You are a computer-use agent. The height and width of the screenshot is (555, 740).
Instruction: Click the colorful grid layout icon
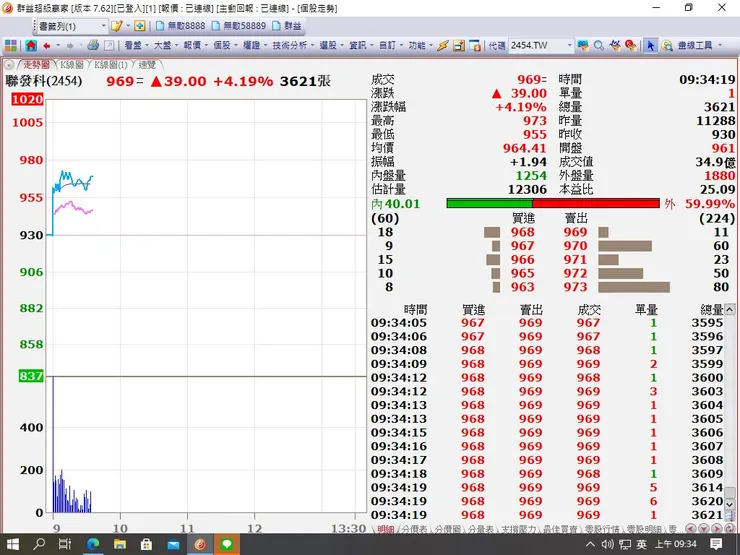click(10, 46)
